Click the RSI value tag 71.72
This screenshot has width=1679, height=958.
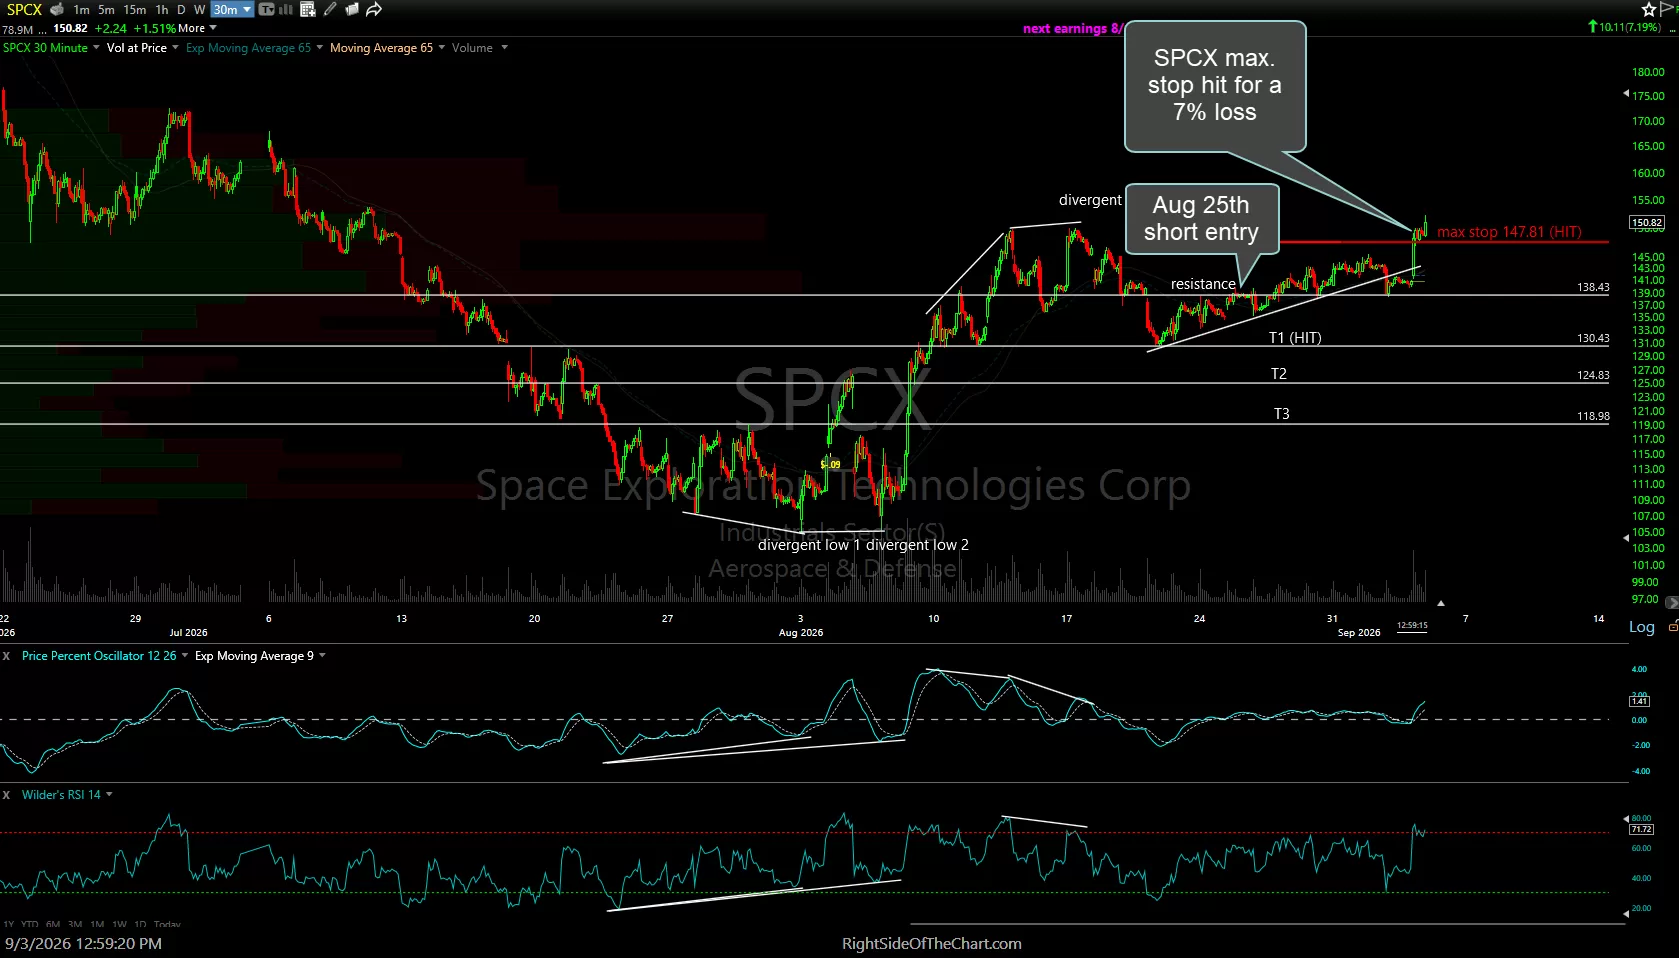click(1641, 829)
